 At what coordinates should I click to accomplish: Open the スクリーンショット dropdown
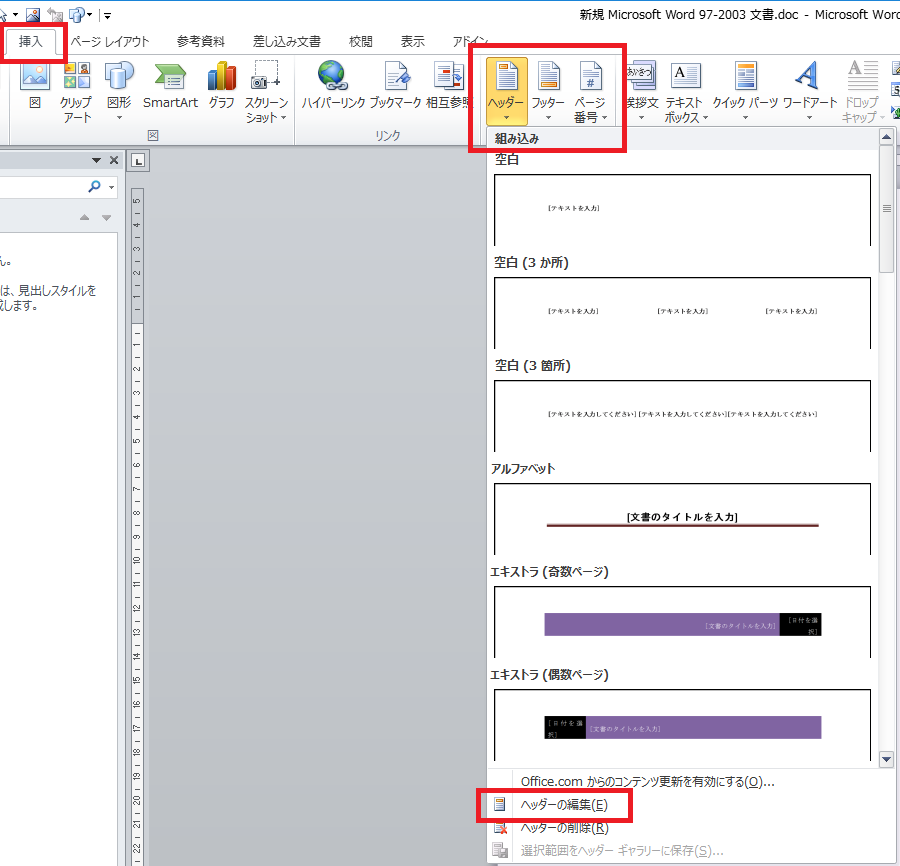266,92
